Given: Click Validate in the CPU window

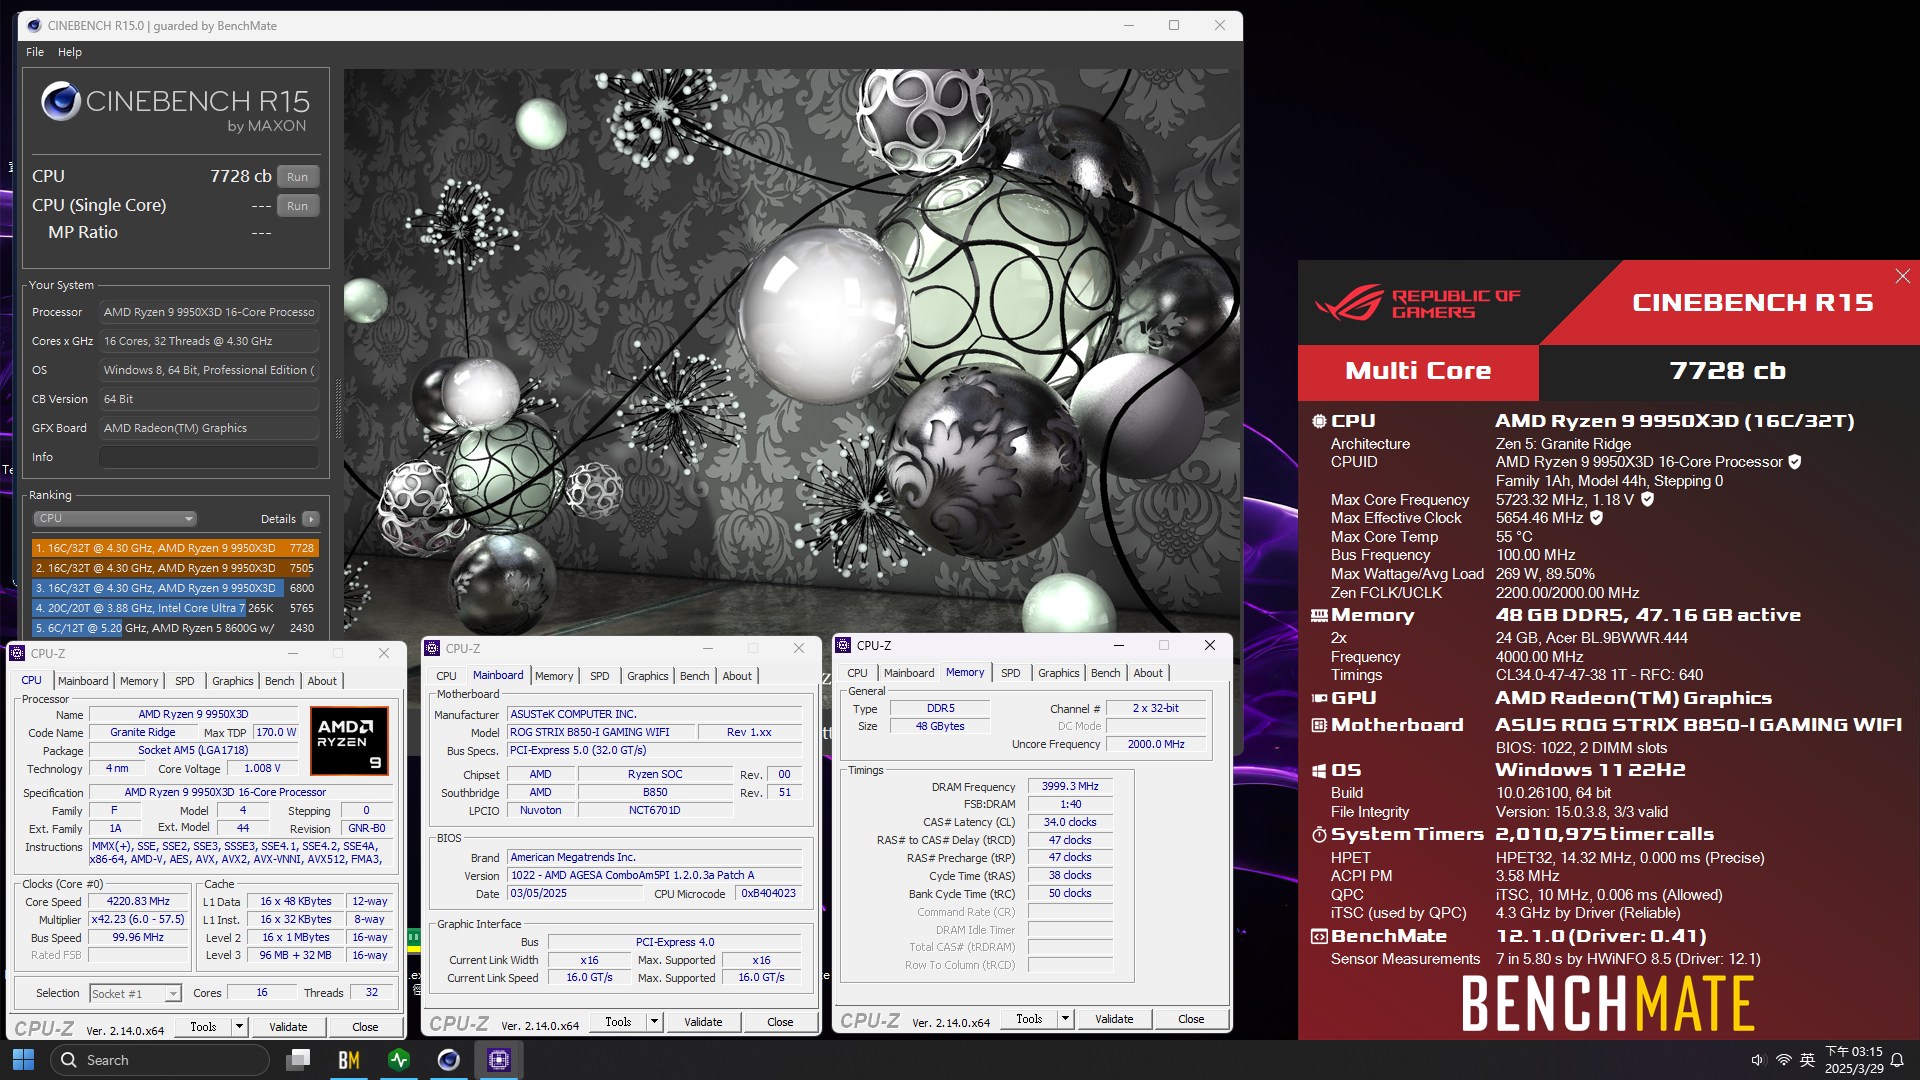Looking at the screenshot, I should click(288, 1027).
